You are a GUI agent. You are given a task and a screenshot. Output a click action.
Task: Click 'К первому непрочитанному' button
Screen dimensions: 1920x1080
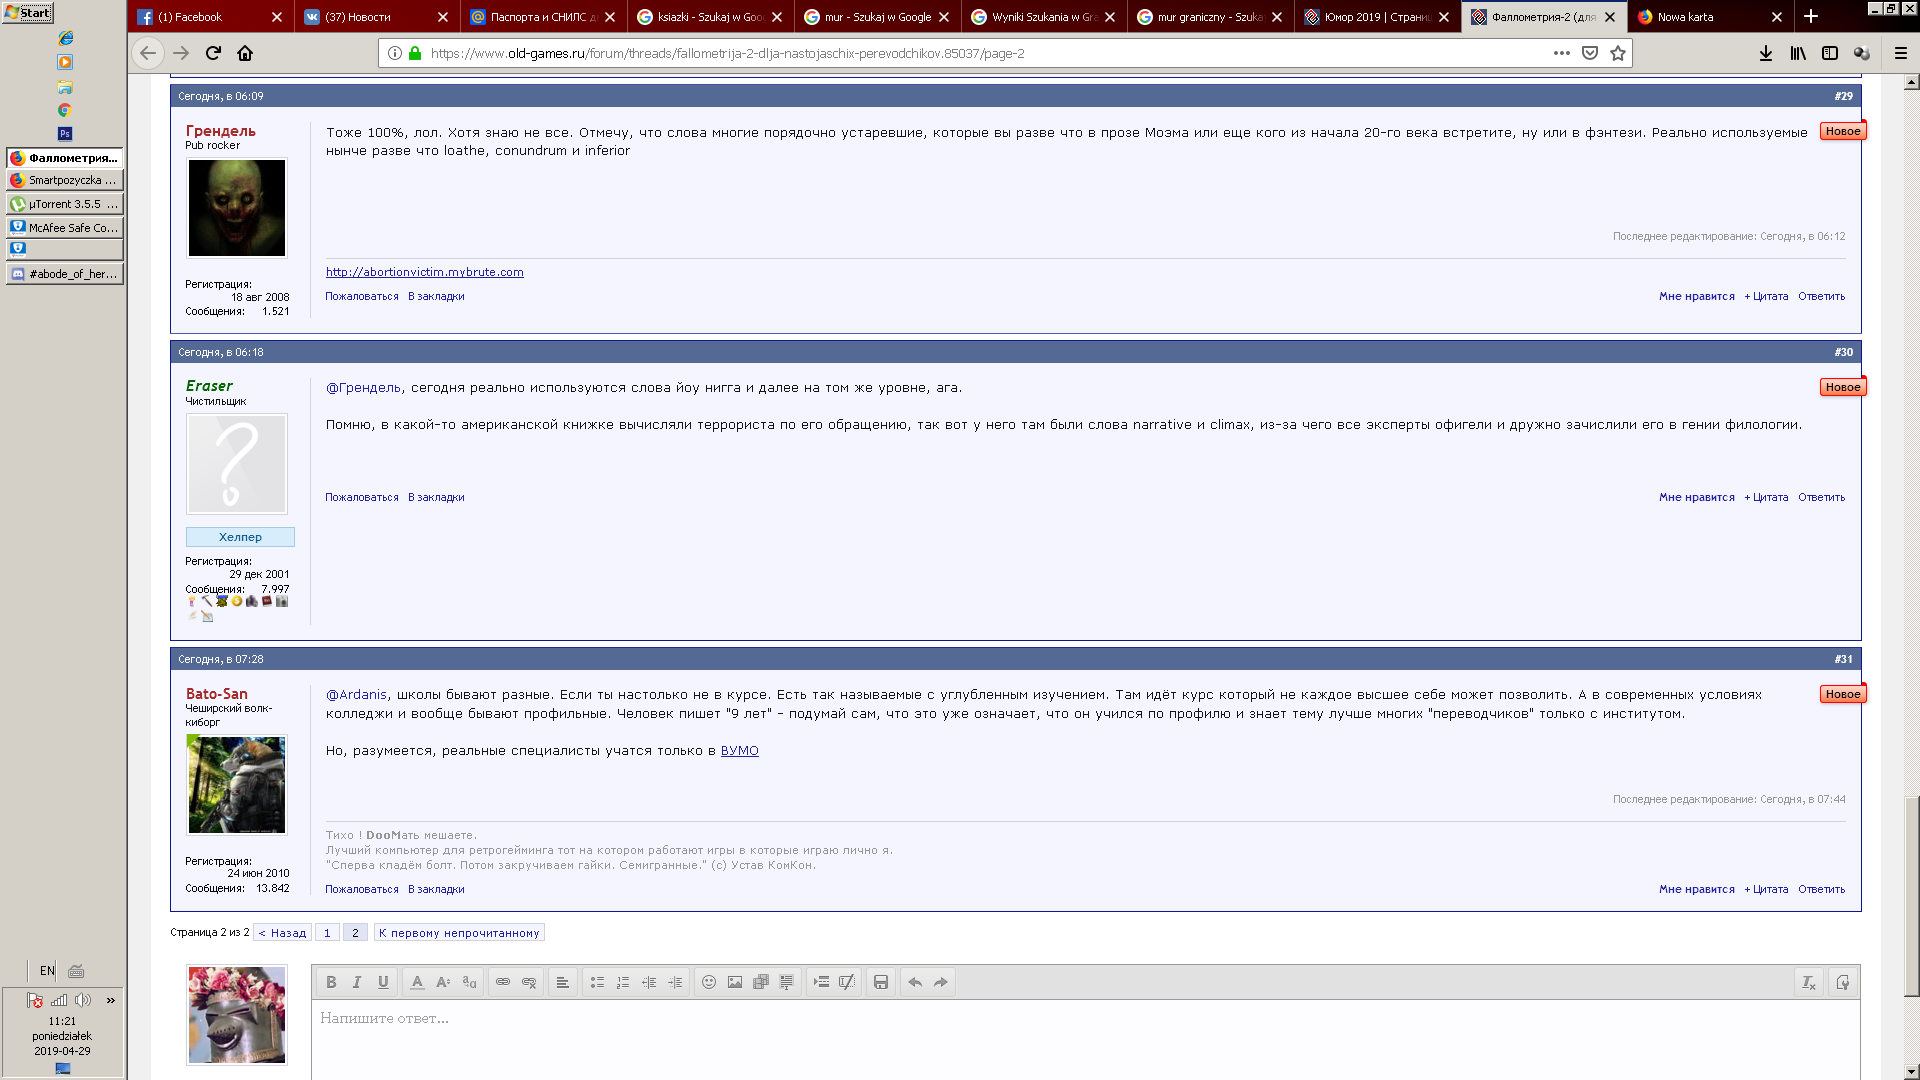point(459,933)
